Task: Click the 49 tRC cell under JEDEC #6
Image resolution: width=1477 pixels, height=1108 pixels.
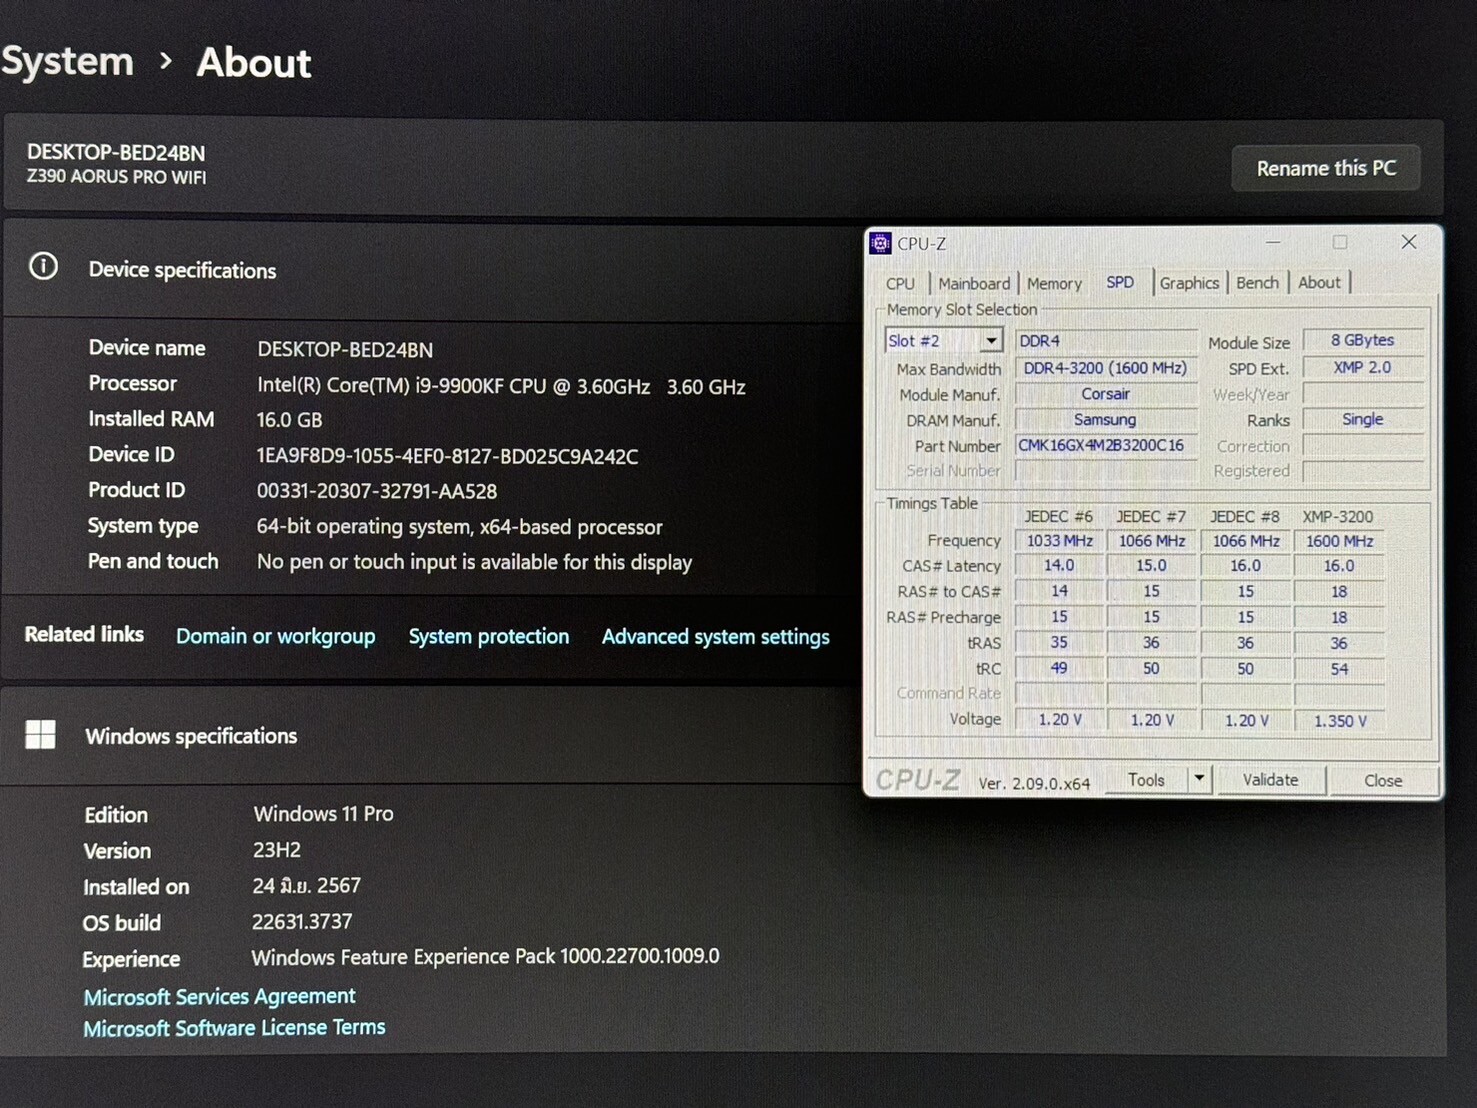Action: pos(1059,668)
